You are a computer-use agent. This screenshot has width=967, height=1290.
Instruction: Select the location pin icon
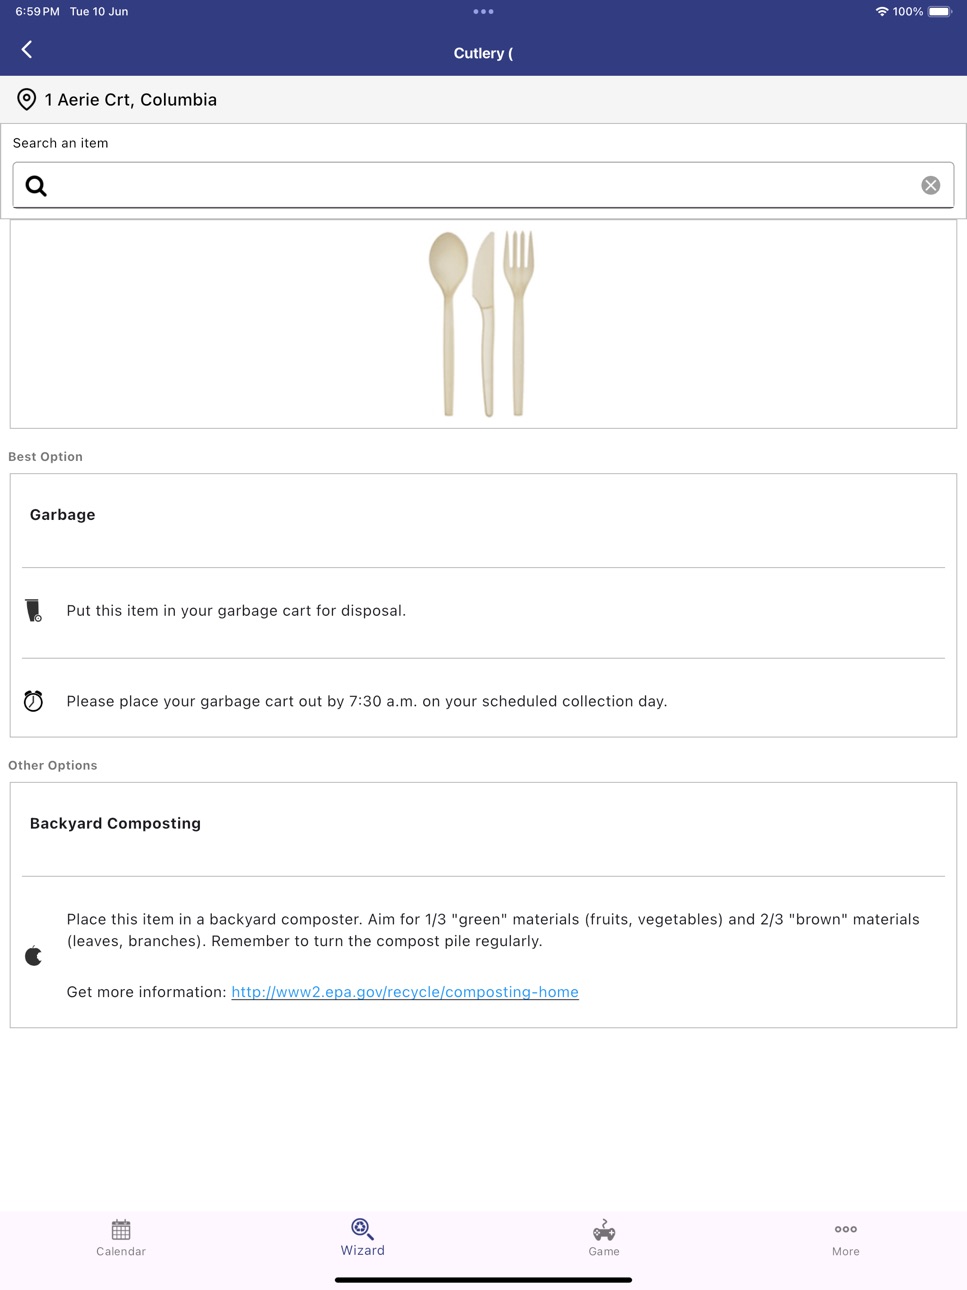pos(27,99)
